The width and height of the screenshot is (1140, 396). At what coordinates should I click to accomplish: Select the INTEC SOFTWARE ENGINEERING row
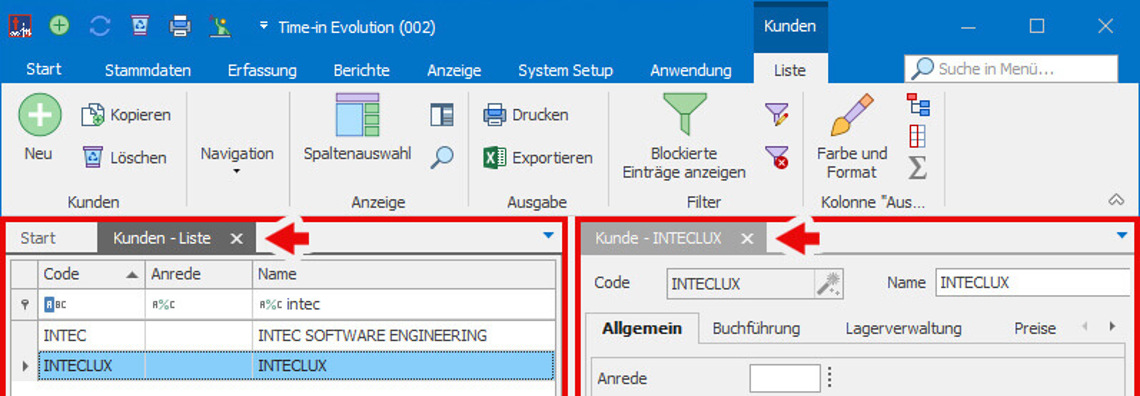coord(286,336)
